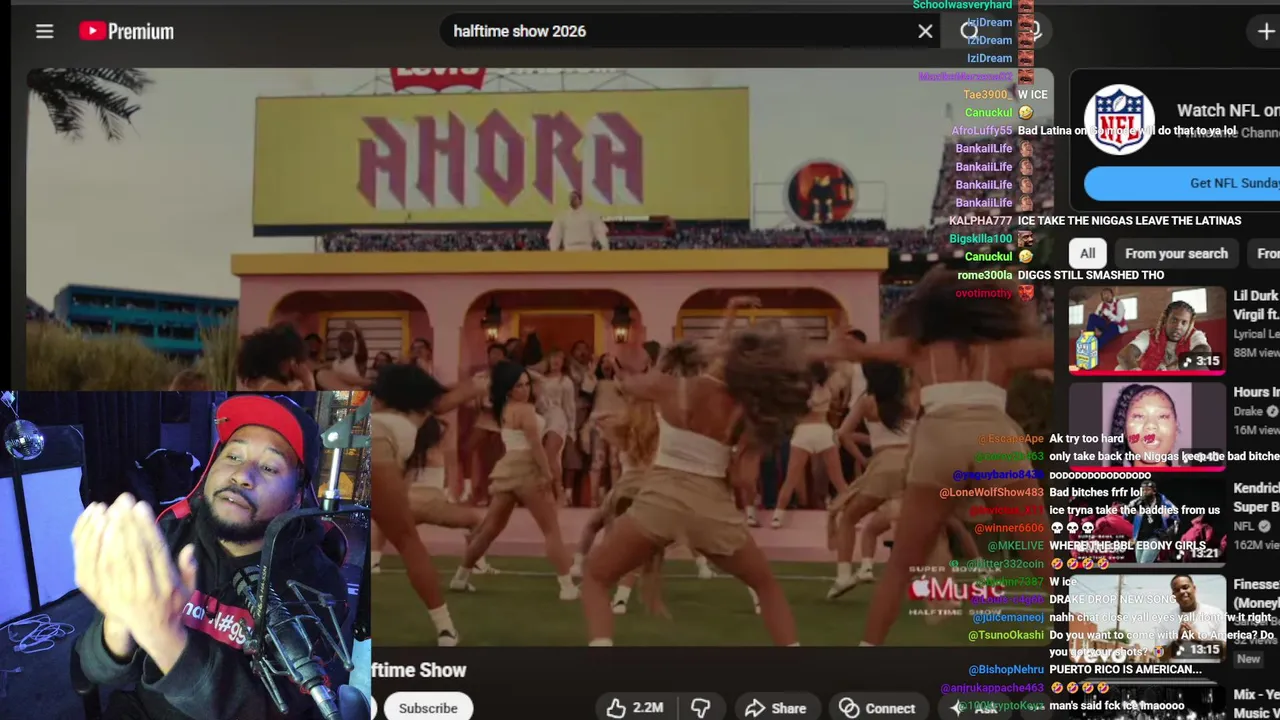
Task: Open the Lil Durk video title
Action: 1256,304
